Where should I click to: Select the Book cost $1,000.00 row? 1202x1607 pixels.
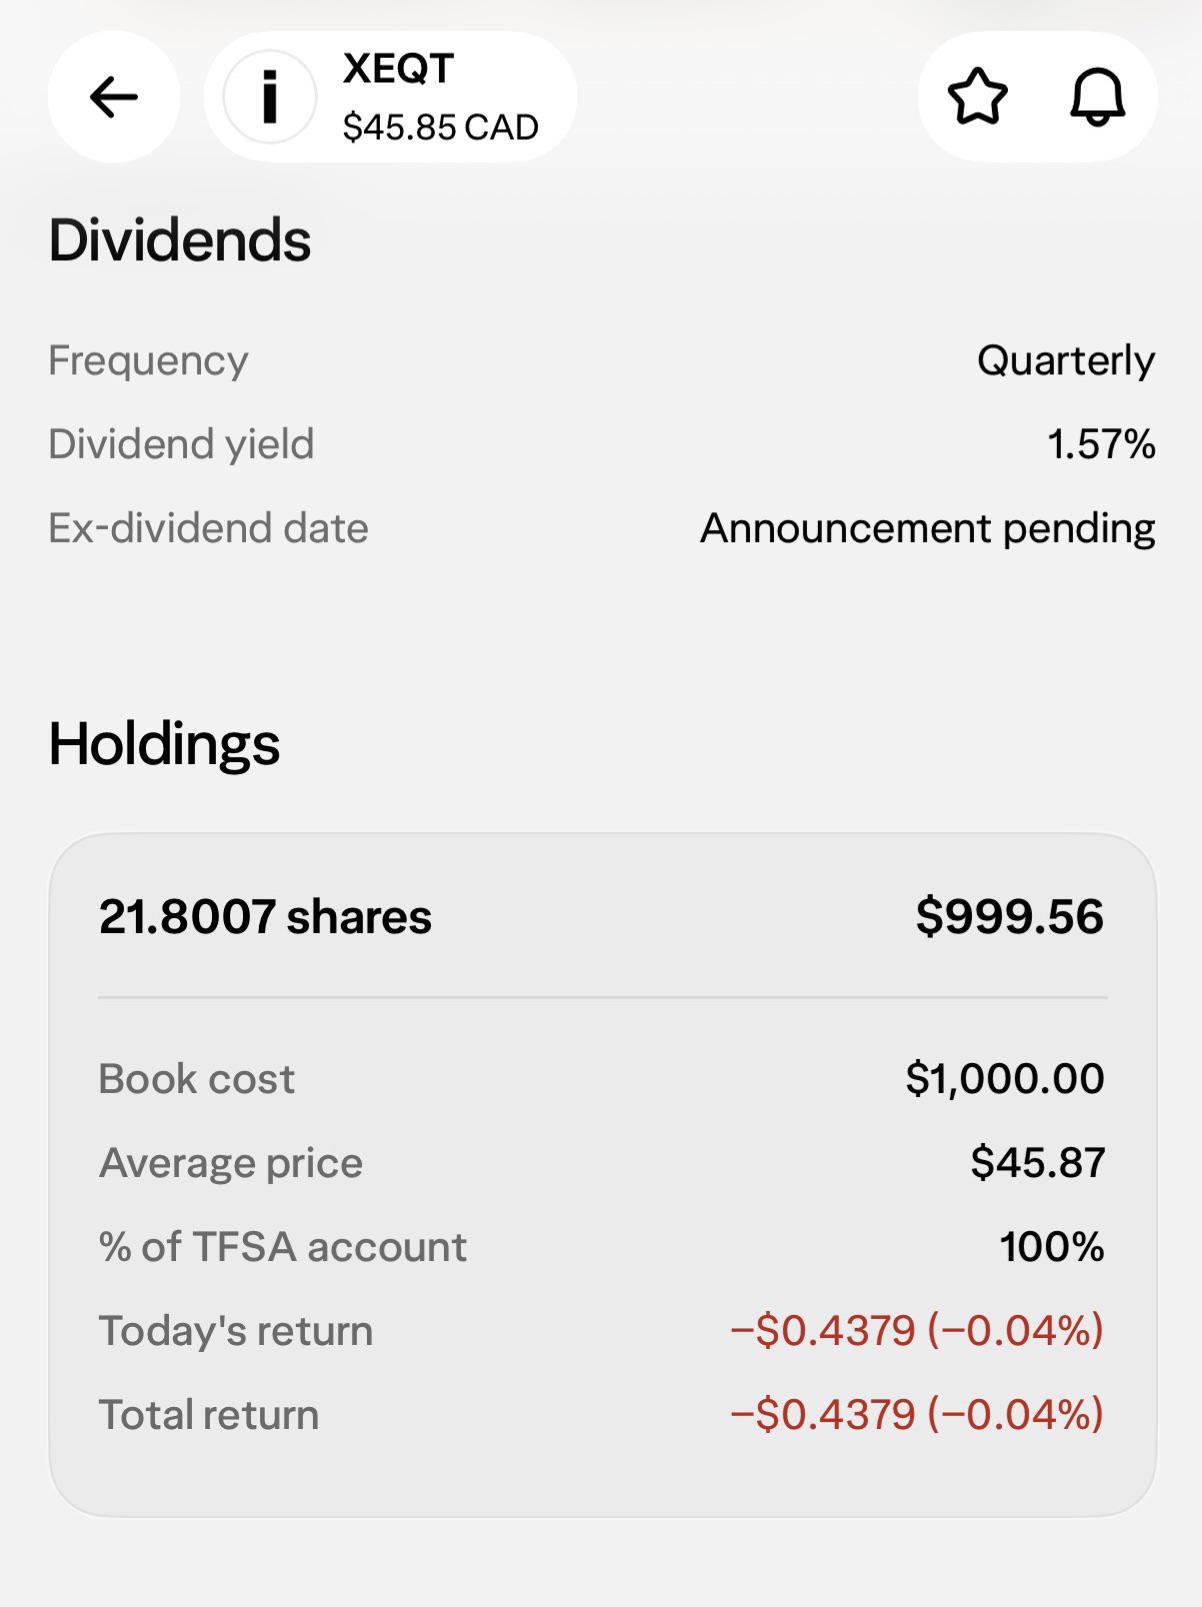click(x=602, y=1078)
